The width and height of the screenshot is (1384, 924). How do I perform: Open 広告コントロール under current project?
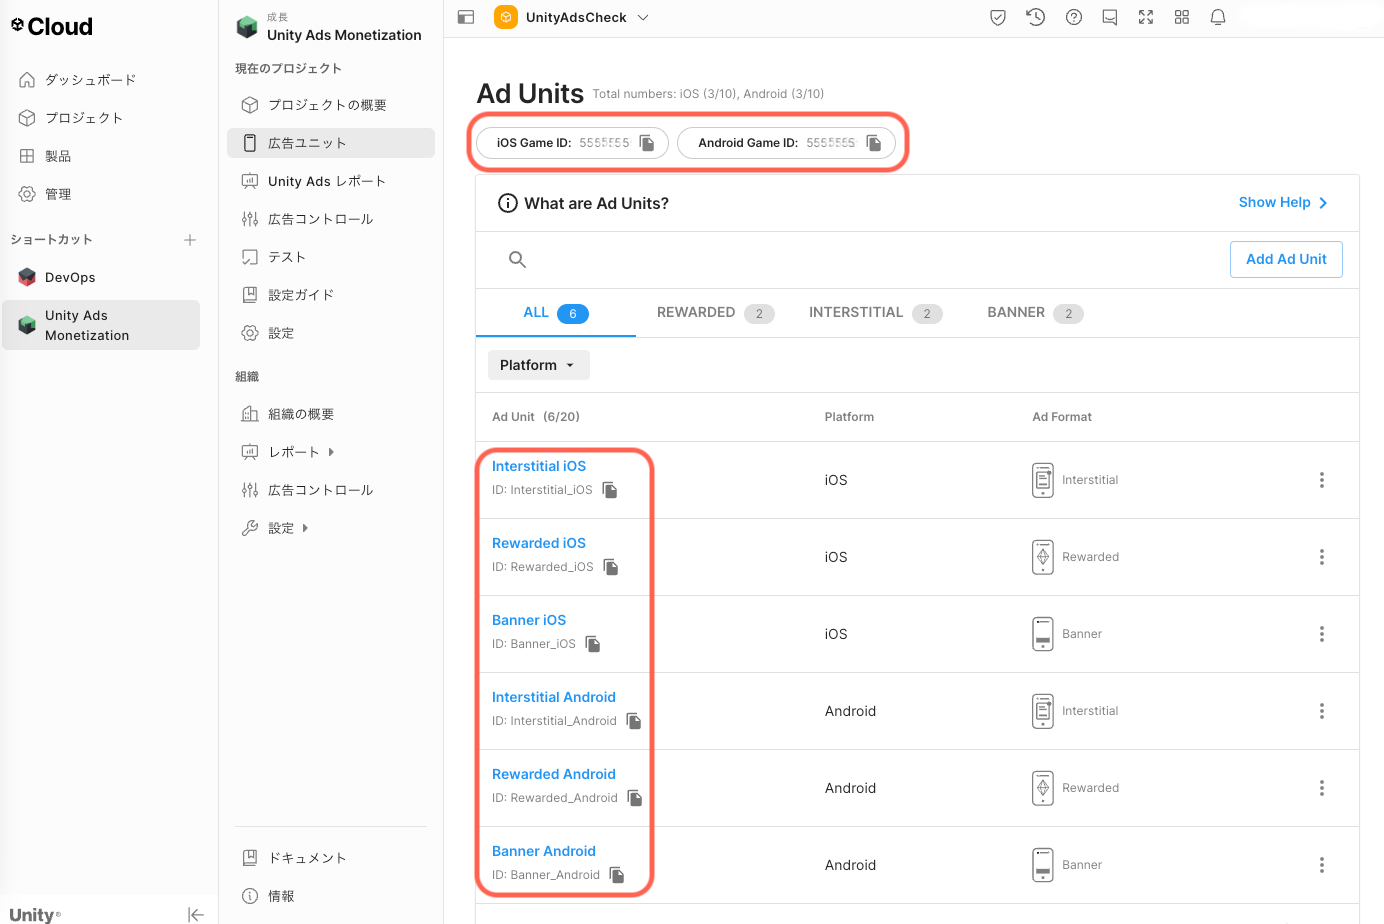pos(320,219)
